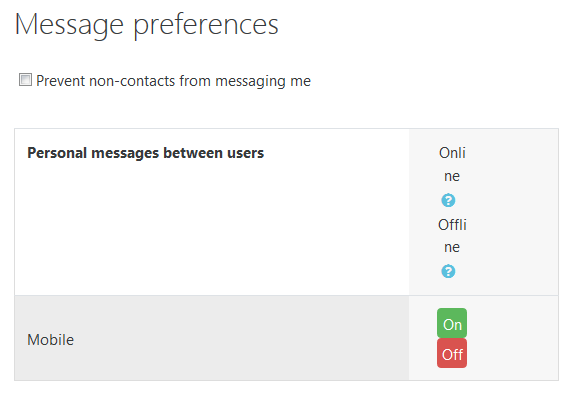This screenshot has width=573, height=397.
Task: Toggle the green On button for Mobile
Action: pyautogui.click(x=452, y=323)
